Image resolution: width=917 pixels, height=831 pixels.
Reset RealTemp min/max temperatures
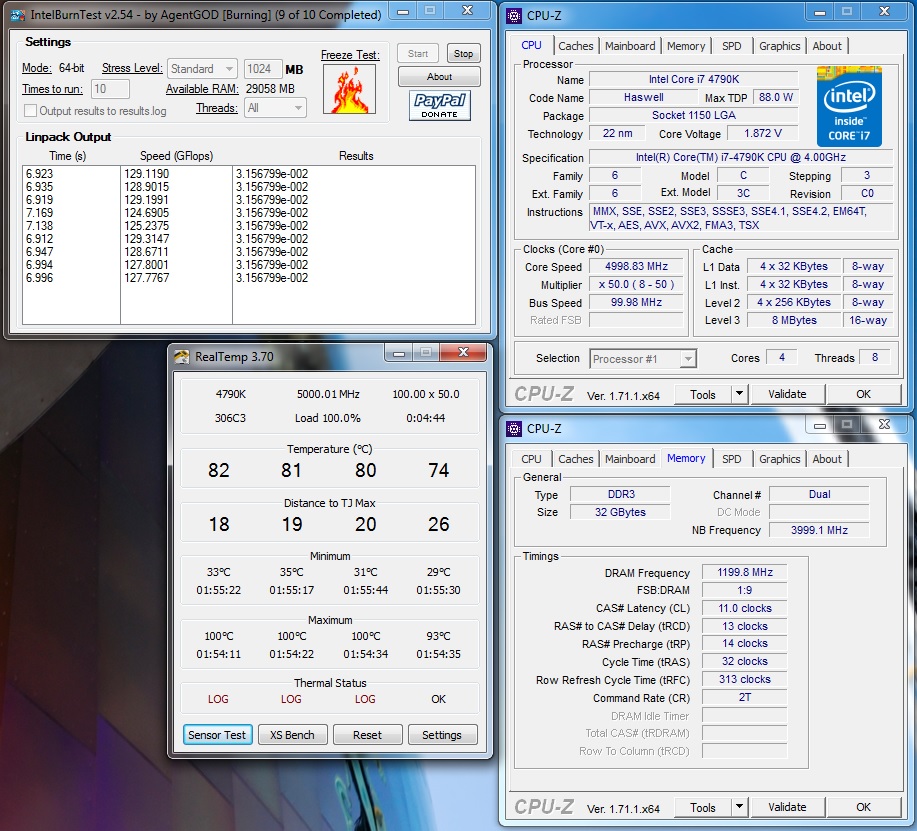[x=367, y=735]
